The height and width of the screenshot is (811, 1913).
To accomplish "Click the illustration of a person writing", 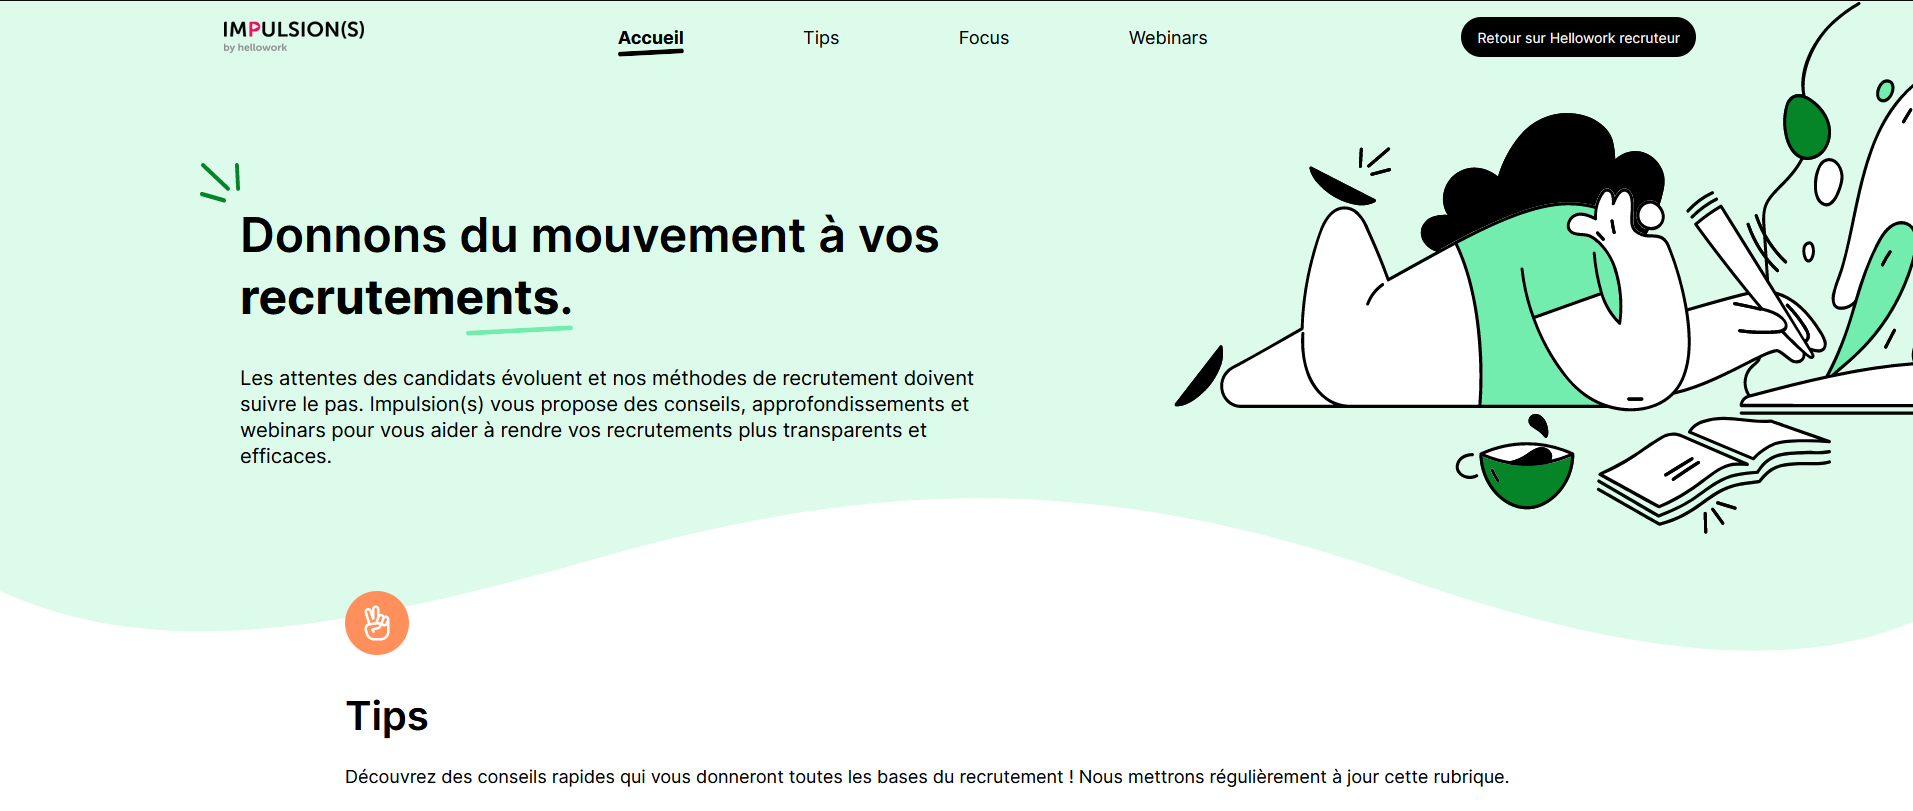I will pyautogui.click(x=1545, y=270).
